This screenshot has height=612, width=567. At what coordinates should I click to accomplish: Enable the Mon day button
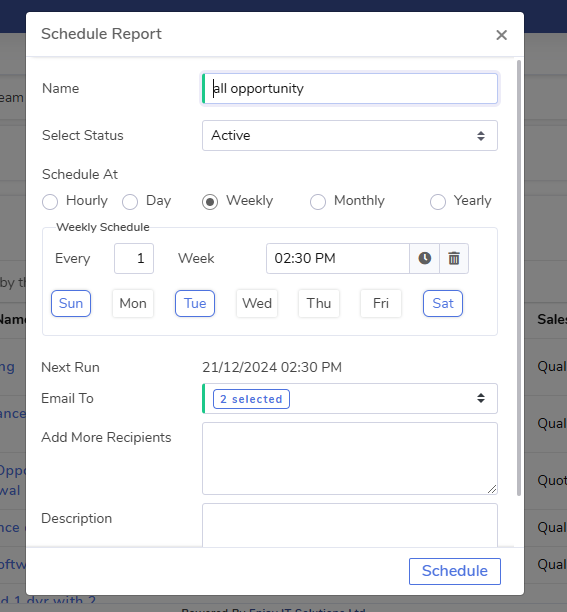click(133, 303)
